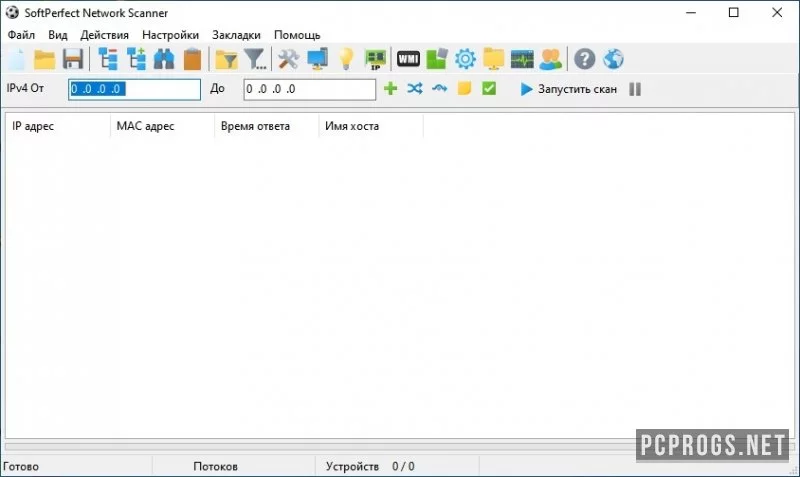This screenshot has width=800, height=477.
Task: Add IP range with green plus icon
Action: coord(390,88)
